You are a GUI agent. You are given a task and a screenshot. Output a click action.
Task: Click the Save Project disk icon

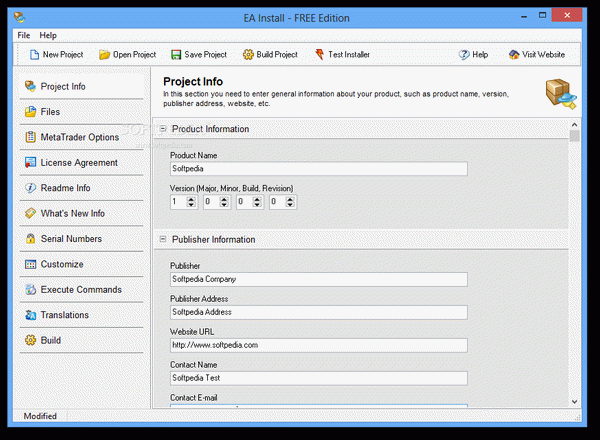(x=177, y=55)
